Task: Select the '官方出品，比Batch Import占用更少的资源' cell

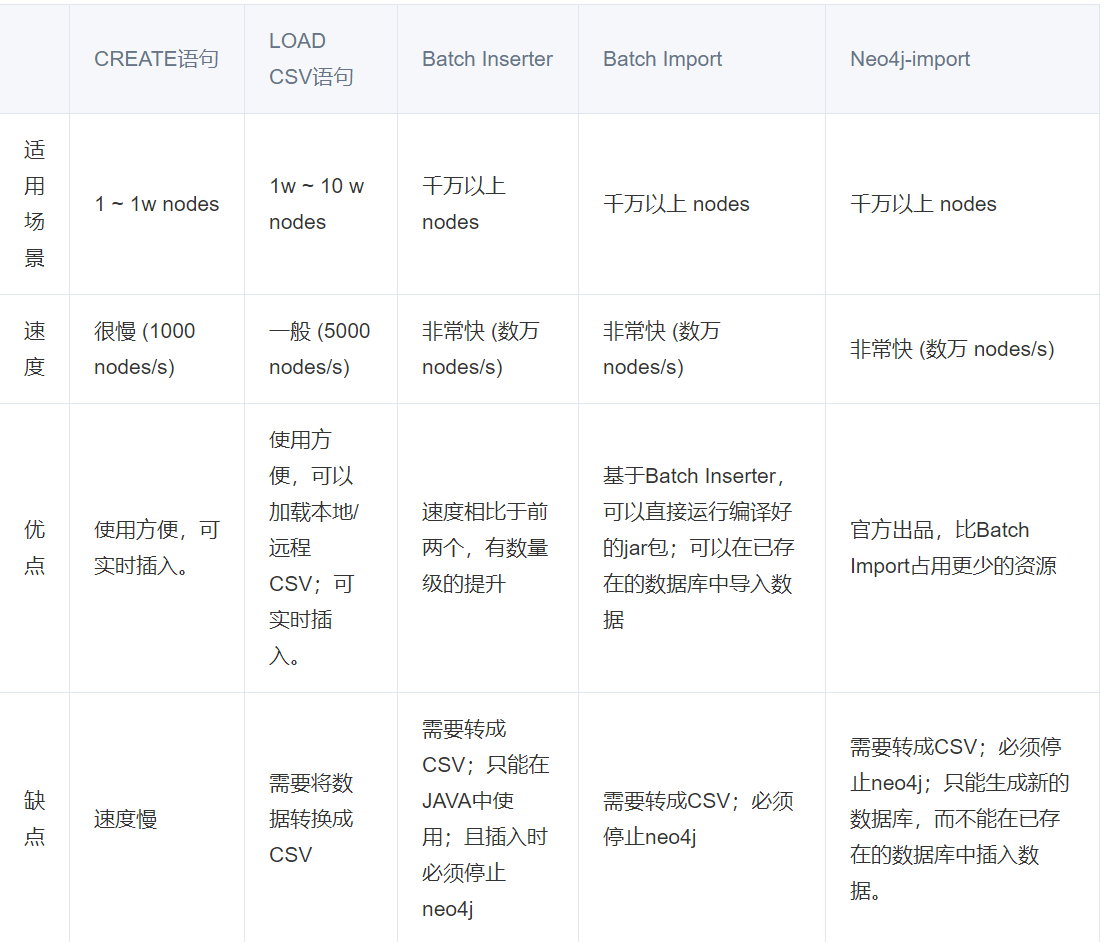Action: point(962,548)
